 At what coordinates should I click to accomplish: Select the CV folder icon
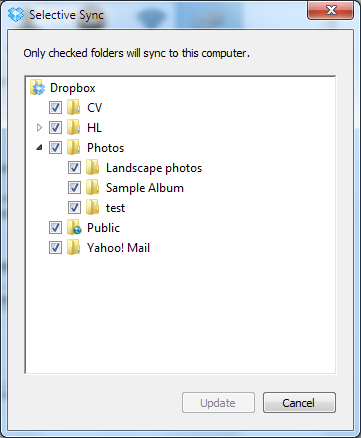(x=73, y=108)
